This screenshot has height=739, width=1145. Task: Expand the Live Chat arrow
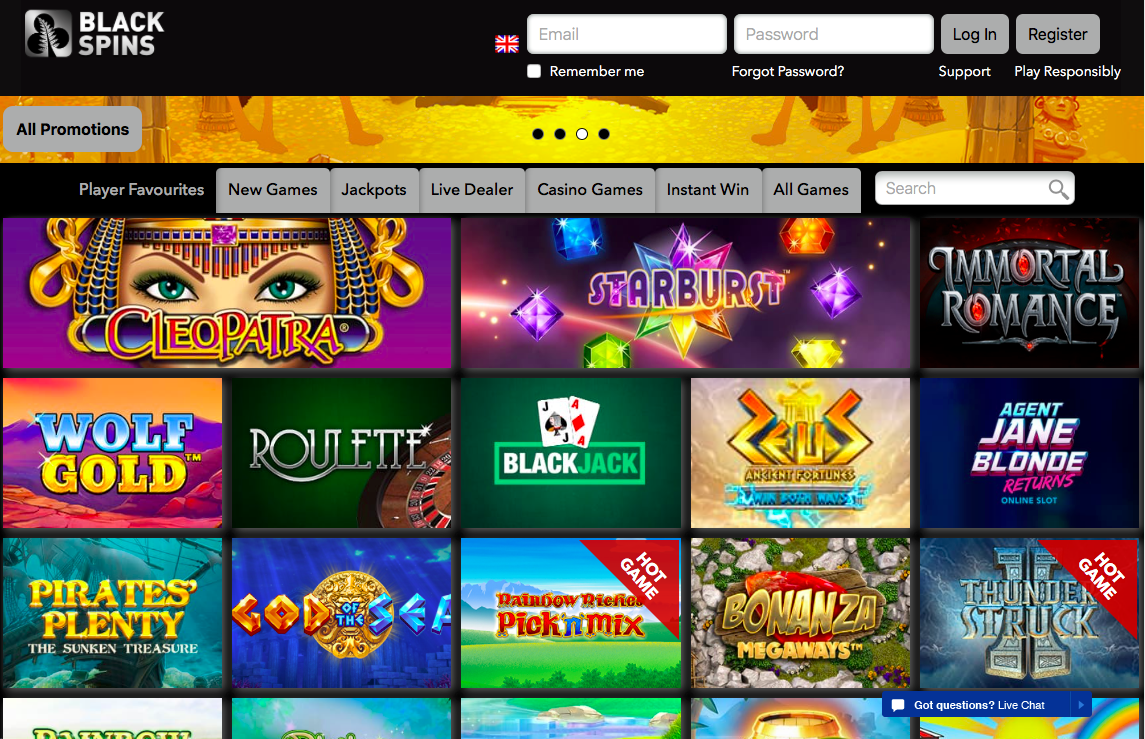pyautogui.click(x=1081, y=705)
